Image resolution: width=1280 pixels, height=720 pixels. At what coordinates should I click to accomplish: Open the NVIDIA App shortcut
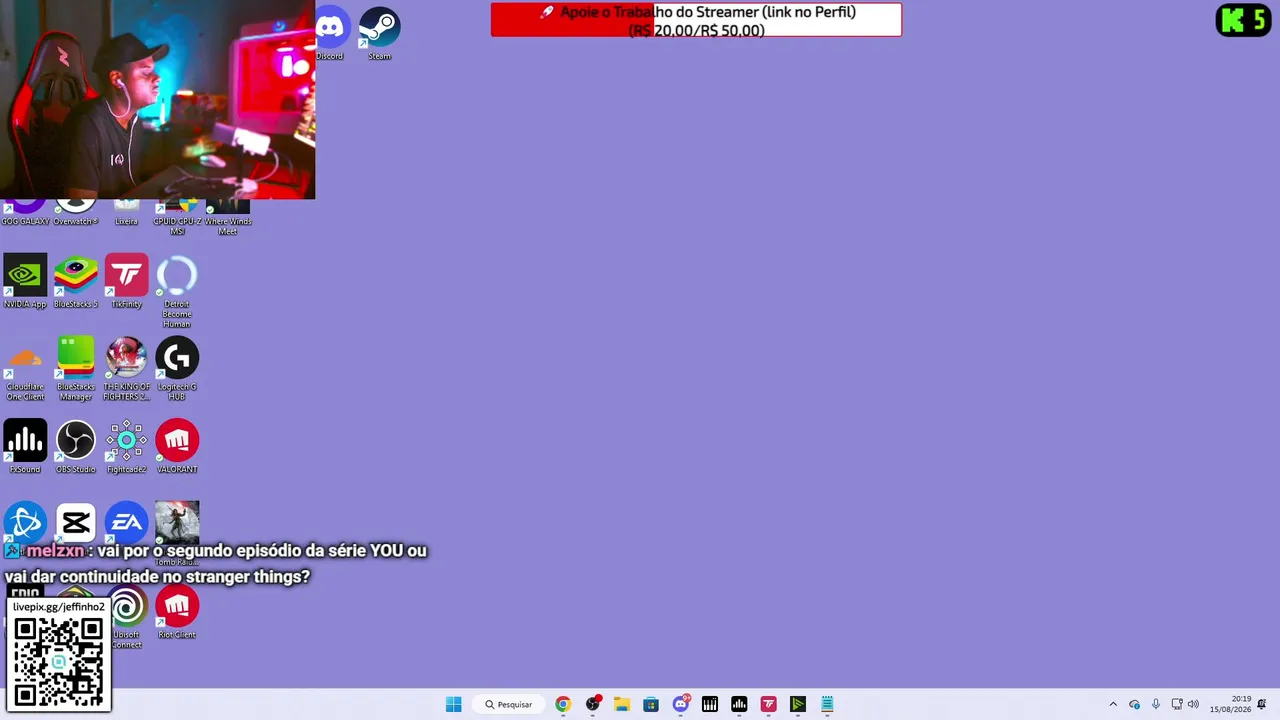[x=25, y=275]
